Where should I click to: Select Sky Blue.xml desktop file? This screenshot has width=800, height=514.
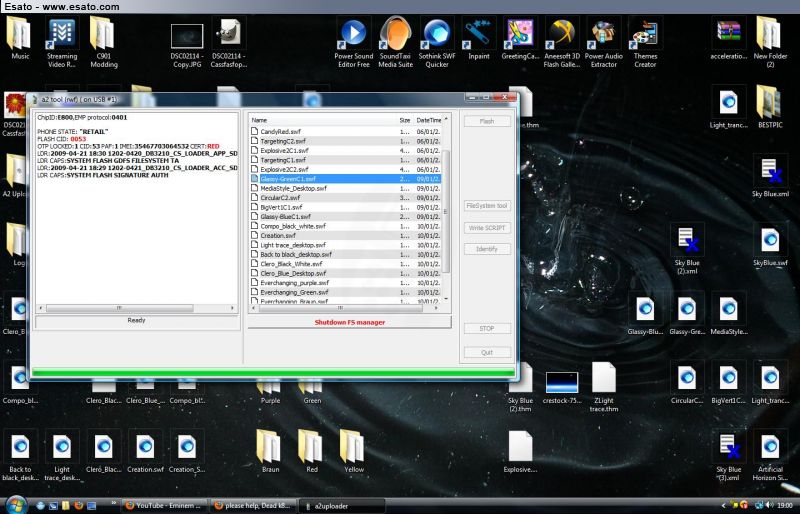point(770,176)
